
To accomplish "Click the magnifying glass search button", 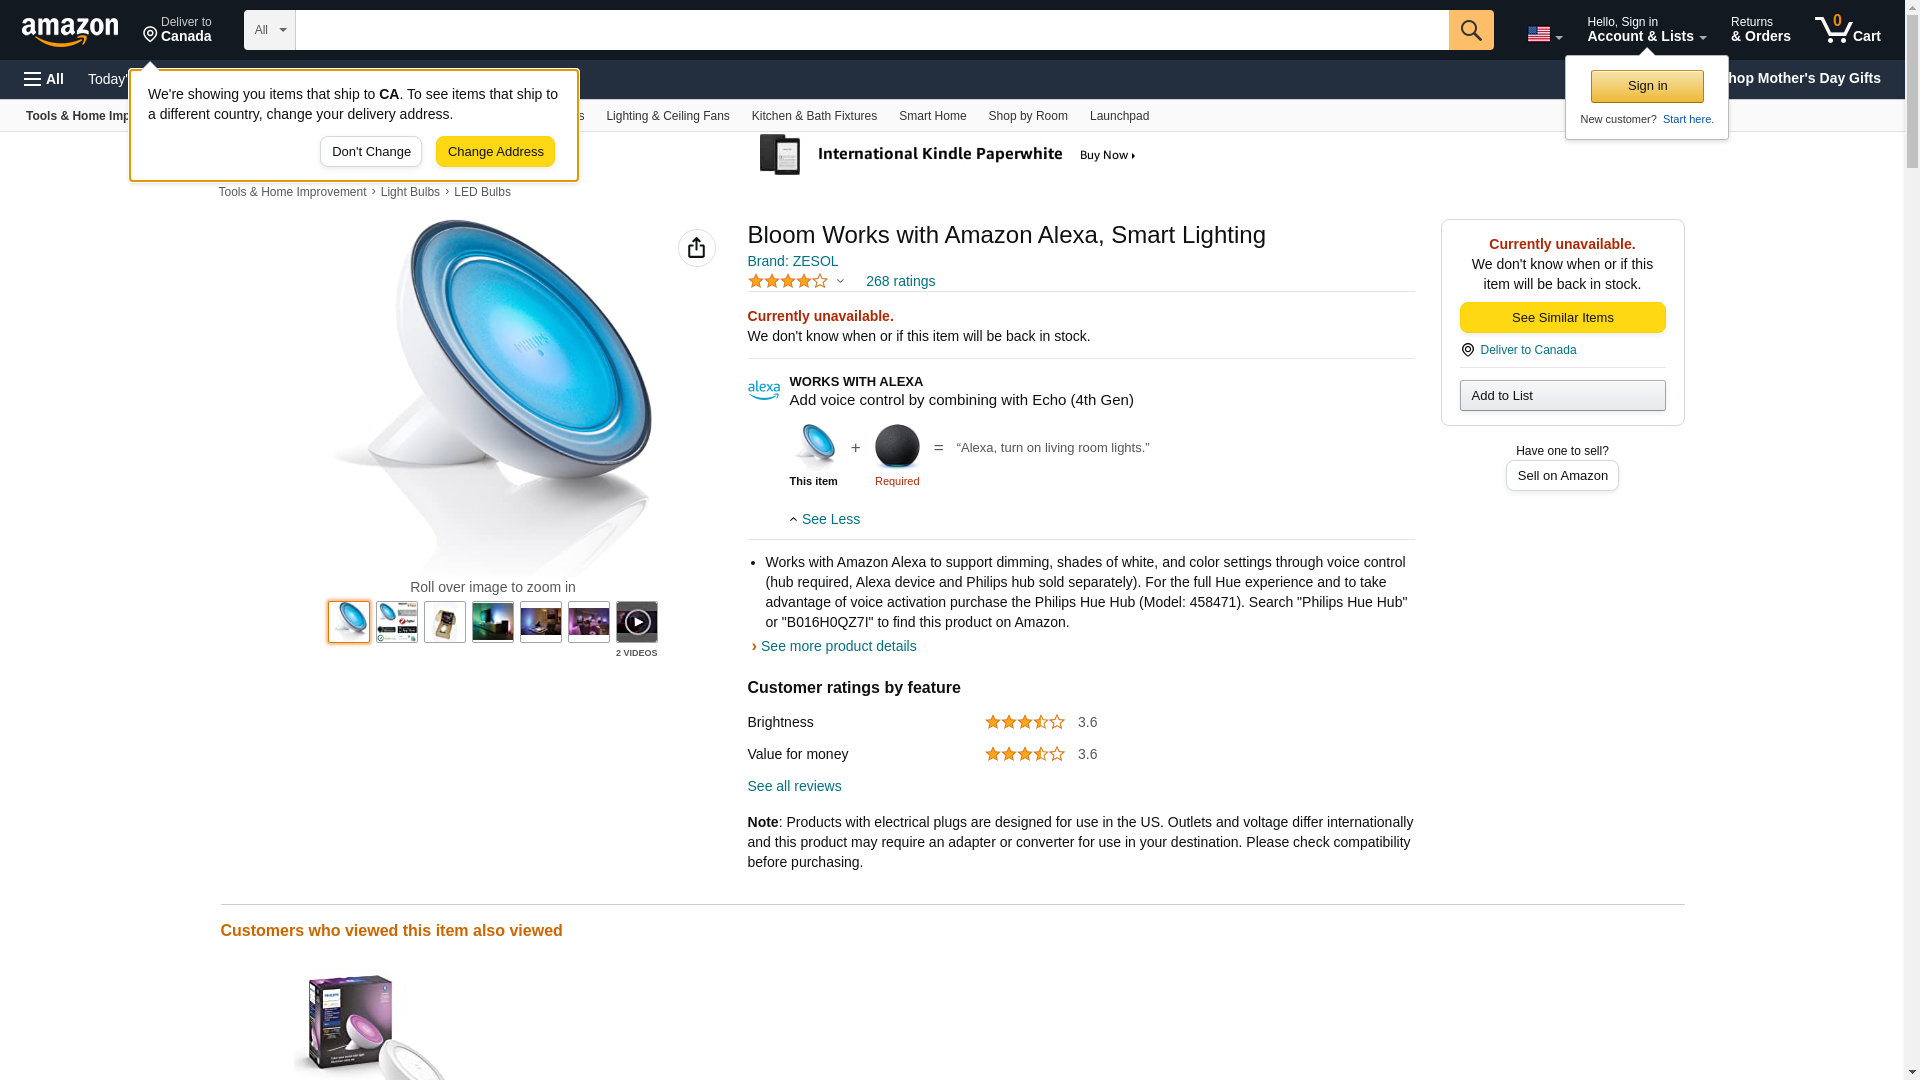I will click(x=1470, y=30).
